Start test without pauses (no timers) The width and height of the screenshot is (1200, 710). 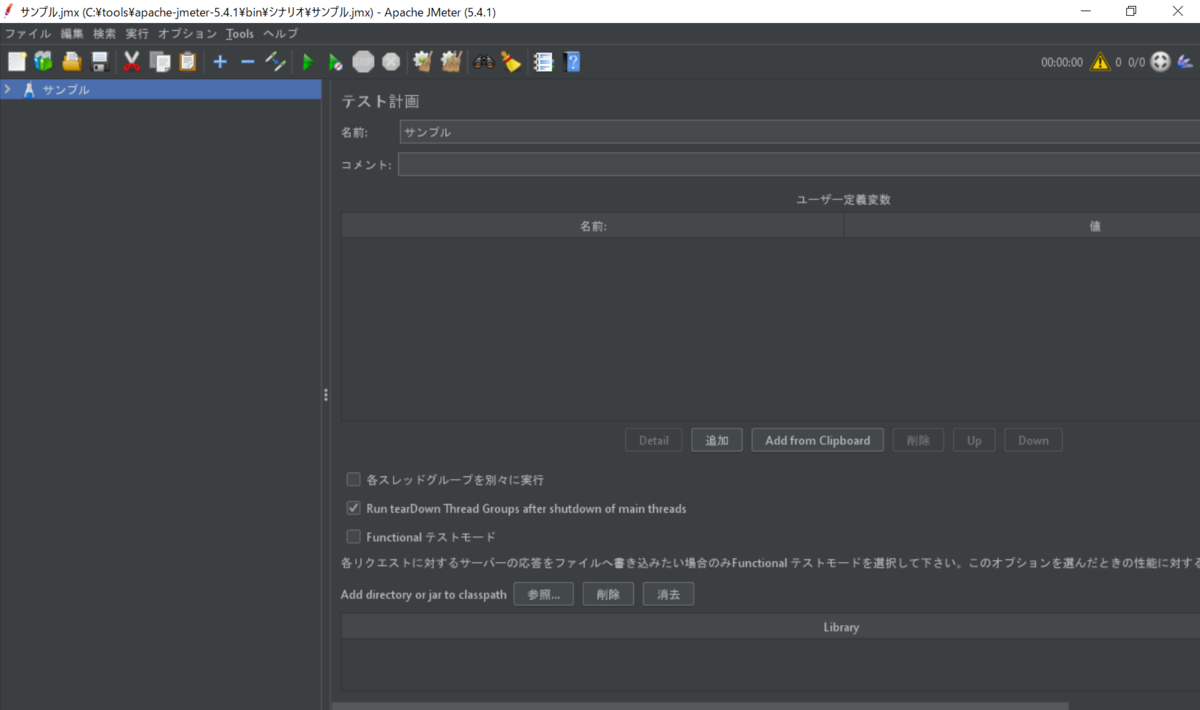(x=335, y=61)
